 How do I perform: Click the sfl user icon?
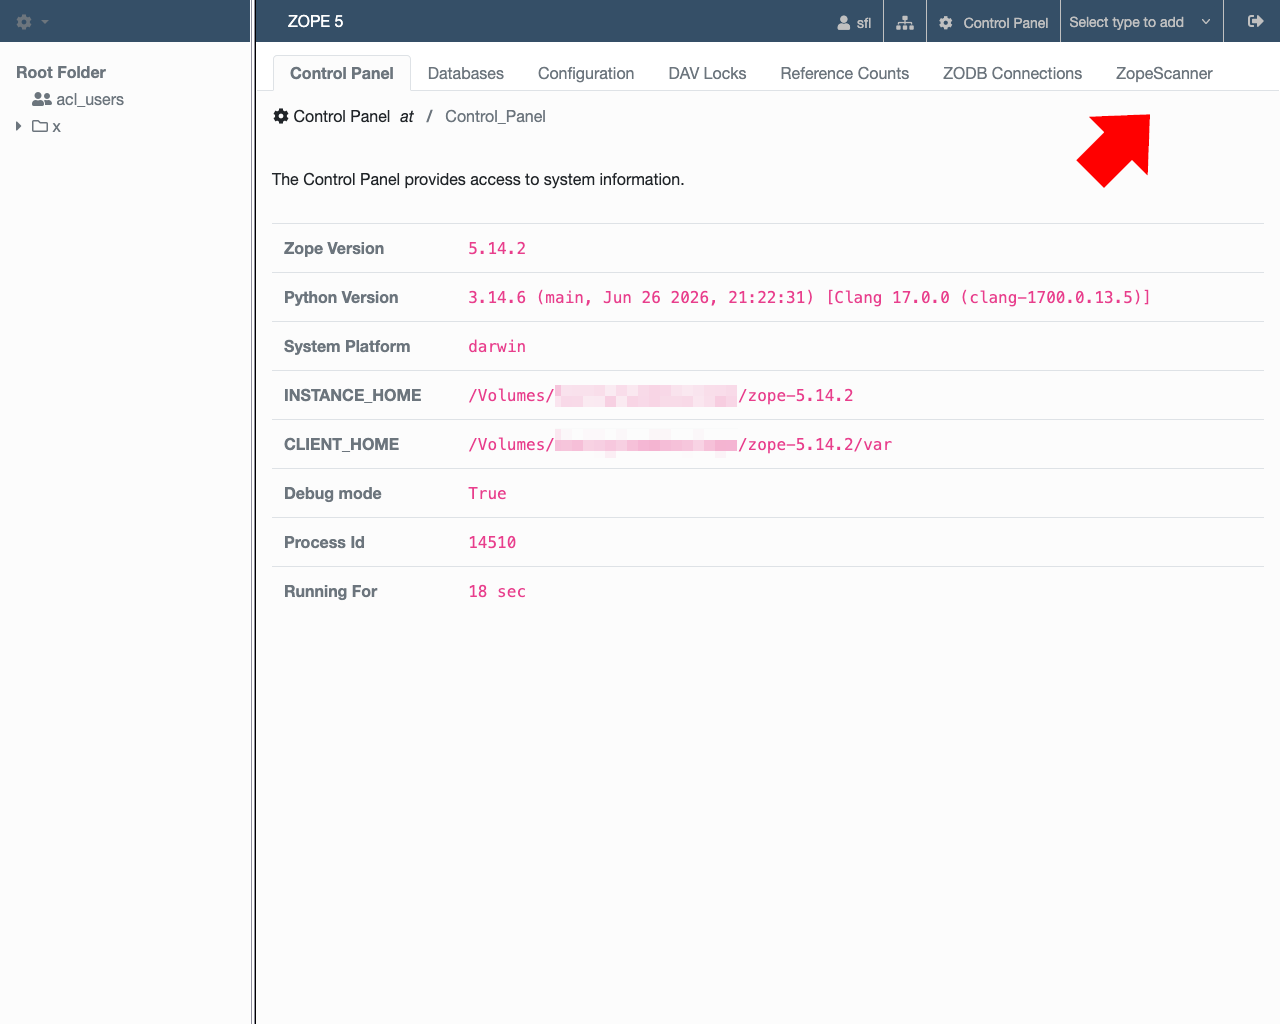coord(844,23)
